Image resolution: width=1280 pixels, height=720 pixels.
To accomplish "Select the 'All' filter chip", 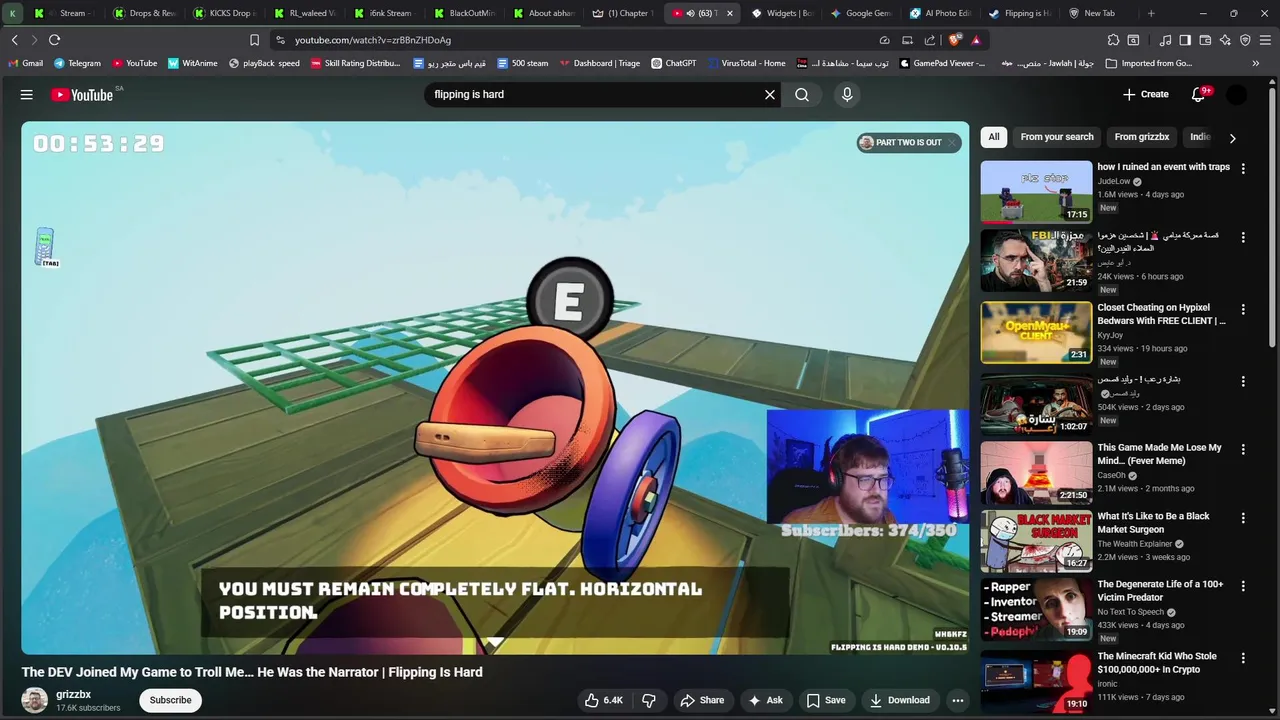I will tap(994, 137).
